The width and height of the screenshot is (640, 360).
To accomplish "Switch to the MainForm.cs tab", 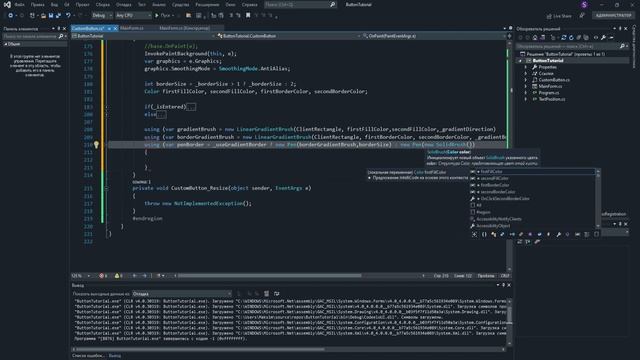I will [x=132, y=28].
